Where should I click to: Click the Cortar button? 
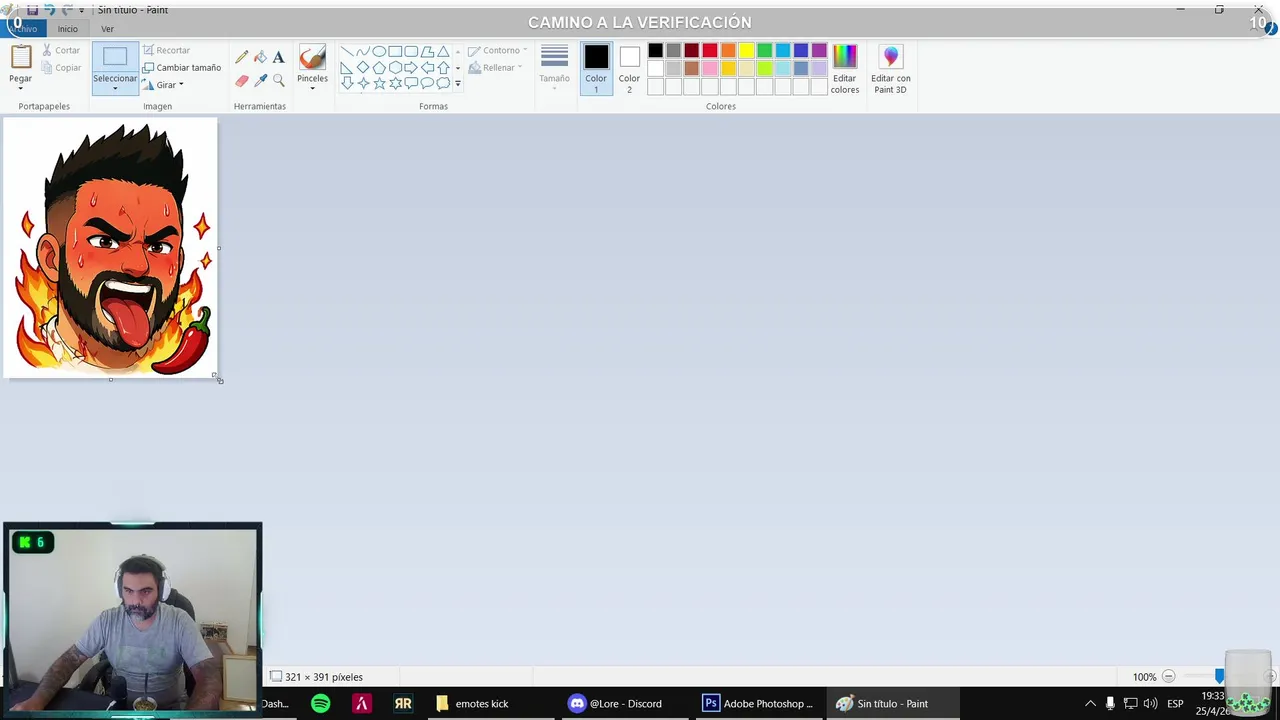point(61,50)
